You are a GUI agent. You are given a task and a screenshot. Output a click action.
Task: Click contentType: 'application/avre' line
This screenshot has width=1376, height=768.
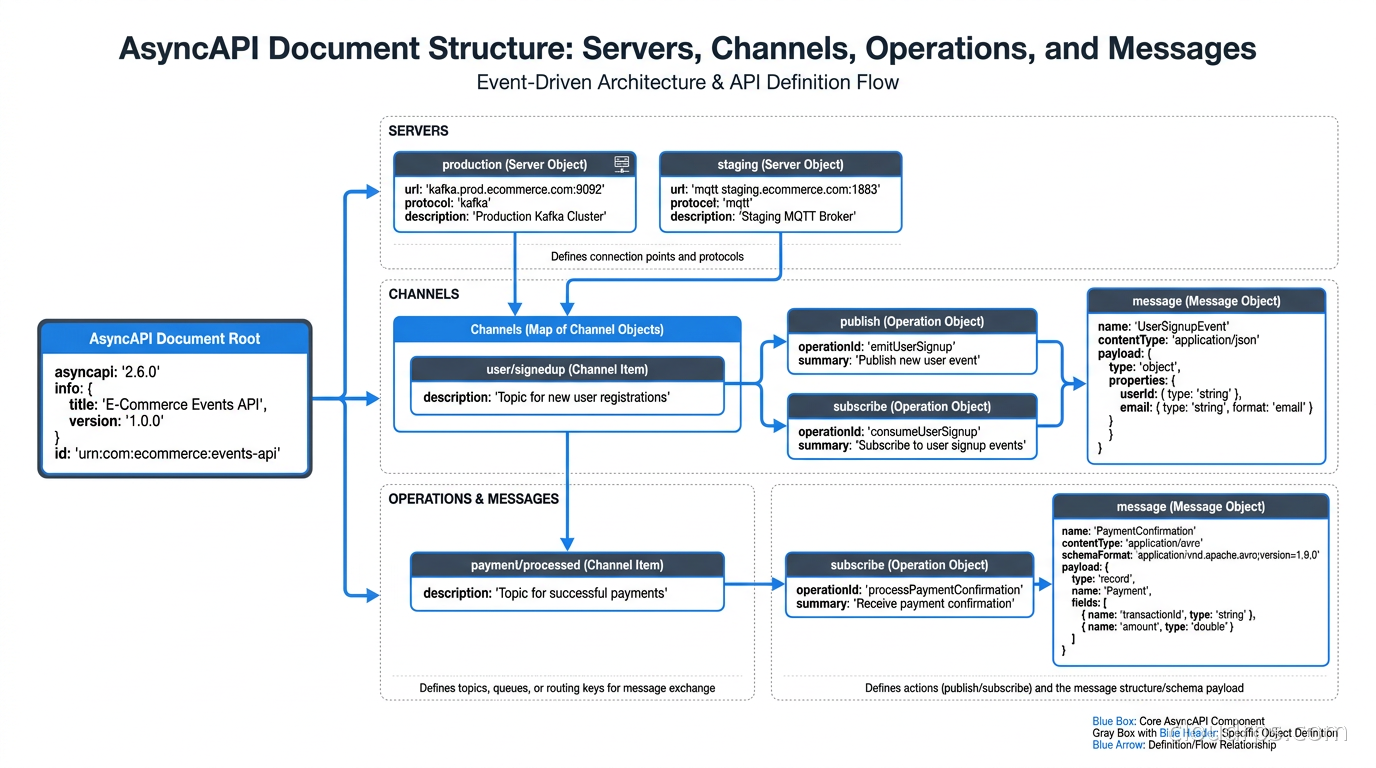[x=1132, y=543]
